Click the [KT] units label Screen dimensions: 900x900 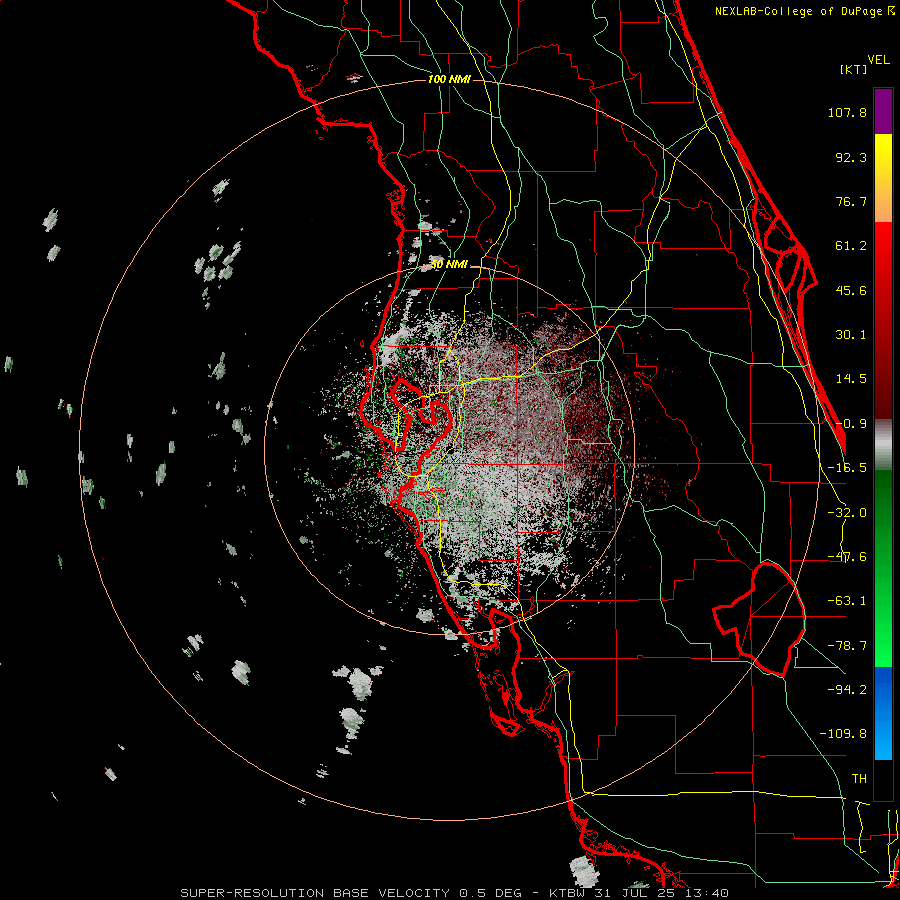click(854, 70)
